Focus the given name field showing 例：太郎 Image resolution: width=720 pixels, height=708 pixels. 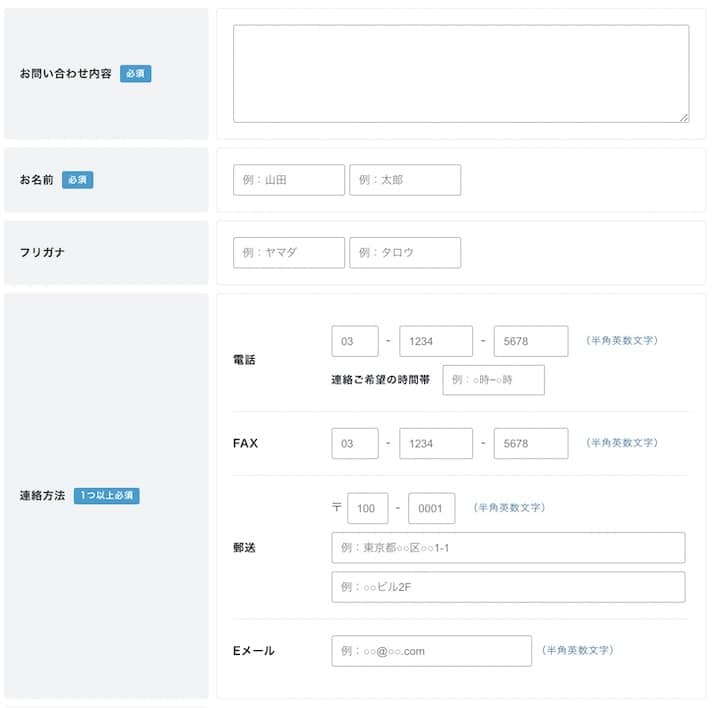click(405, 180)
